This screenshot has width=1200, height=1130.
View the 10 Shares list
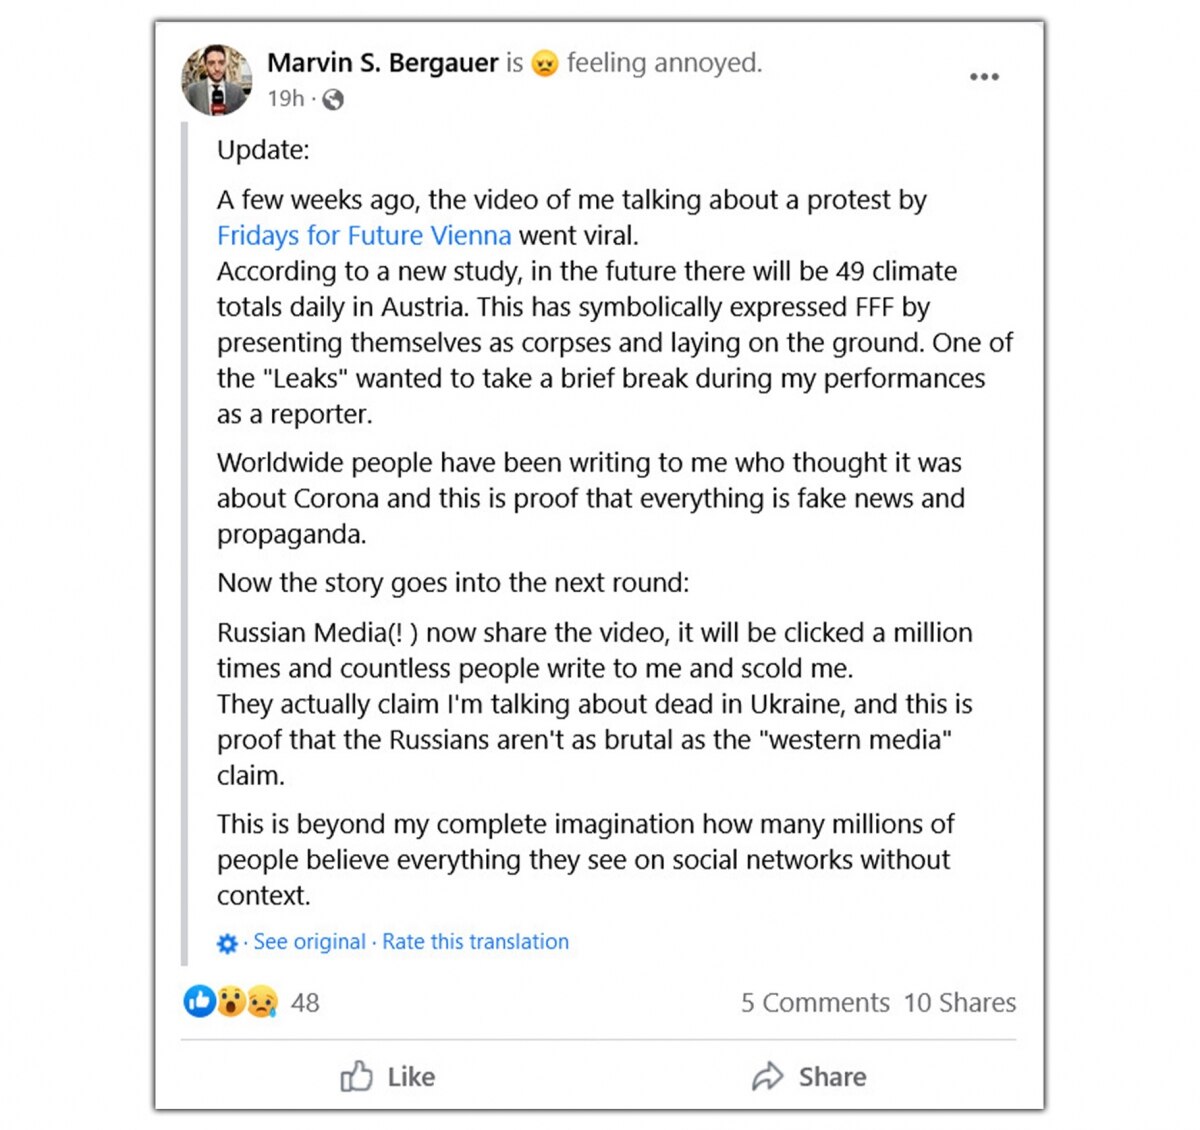pyautogui.click(x=960, y=1002)
